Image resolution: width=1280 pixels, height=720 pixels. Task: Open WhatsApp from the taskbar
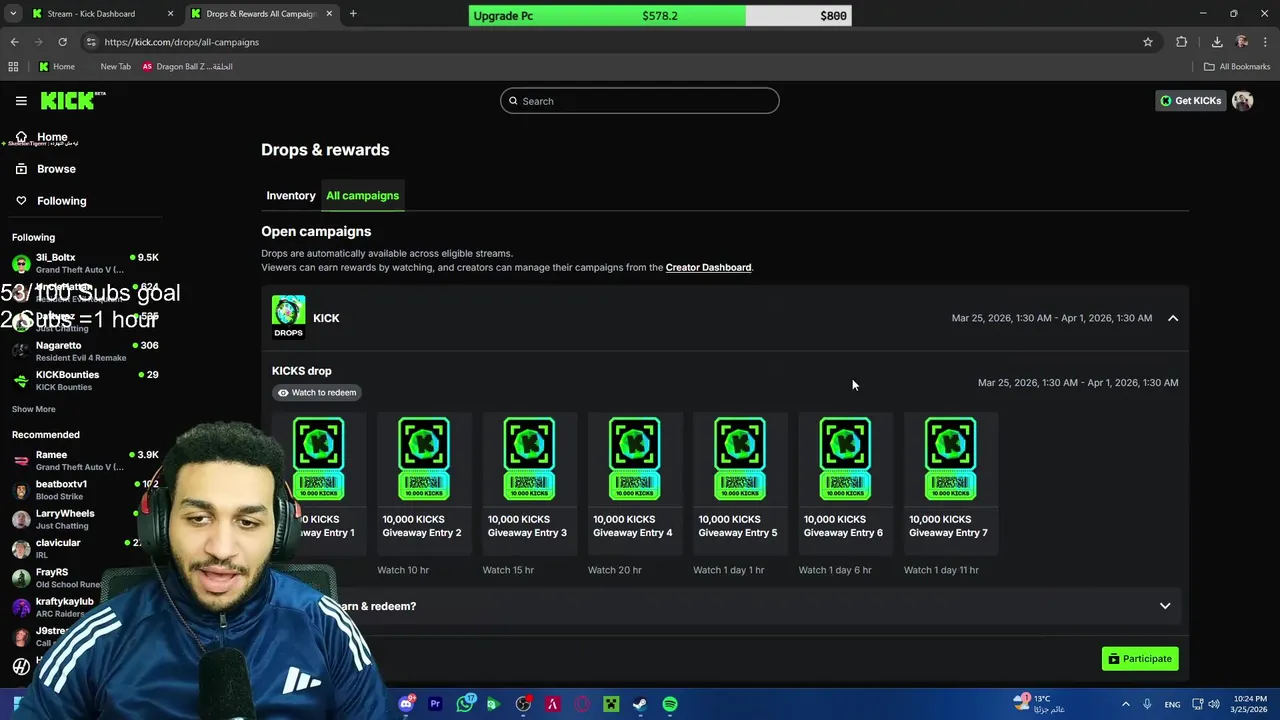[465, 704]
